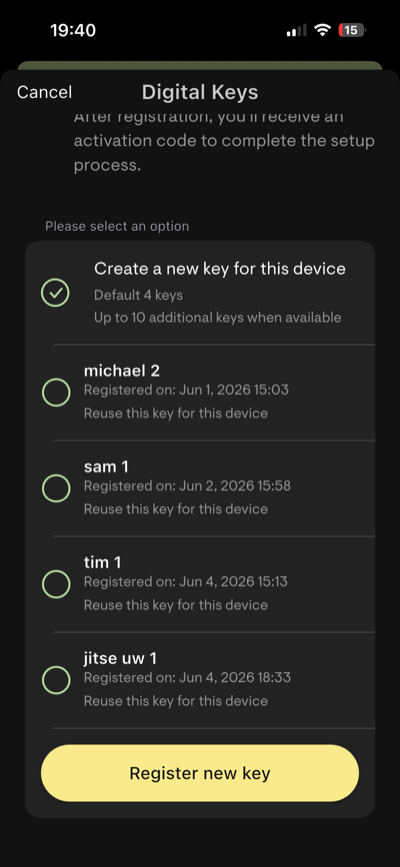The height and width of the screenshot is (867, 400).
Task: Tap the battery level indicator
Action: (352, 30)
